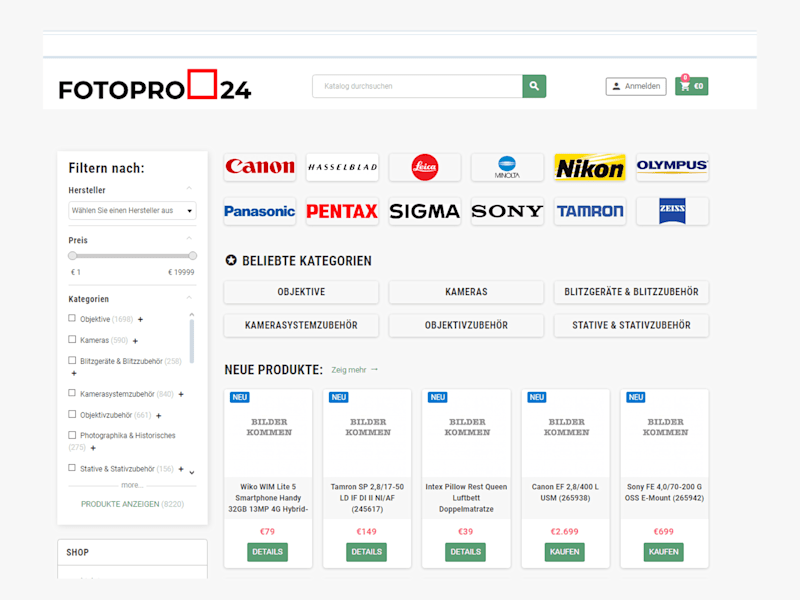Select the Olympus brand logo
The width and height of the screenshot is (800, 600).
pos(672,167)
